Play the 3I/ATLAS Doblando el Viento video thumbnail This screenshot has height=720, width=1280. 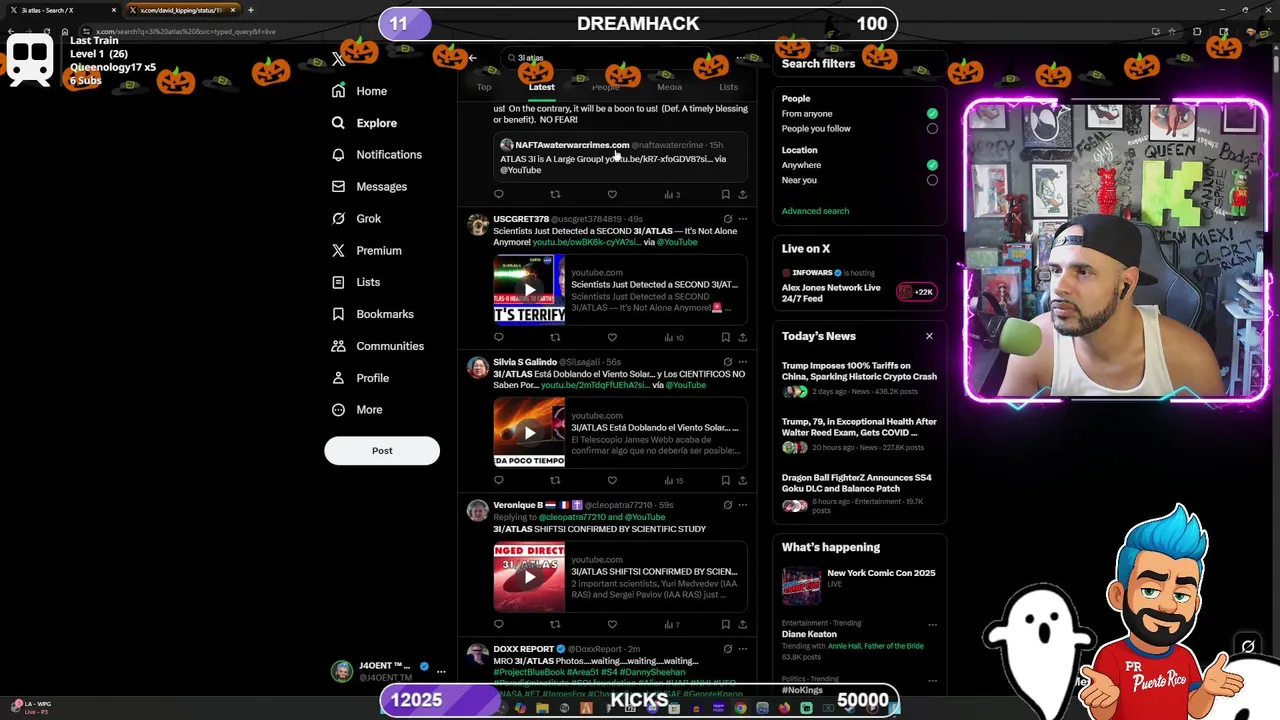529,433
